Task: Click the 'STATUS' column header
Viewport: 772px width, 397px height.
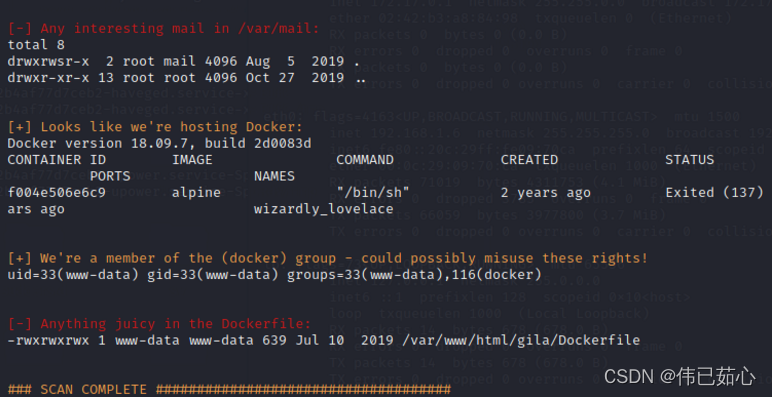Action: [689, 160]
